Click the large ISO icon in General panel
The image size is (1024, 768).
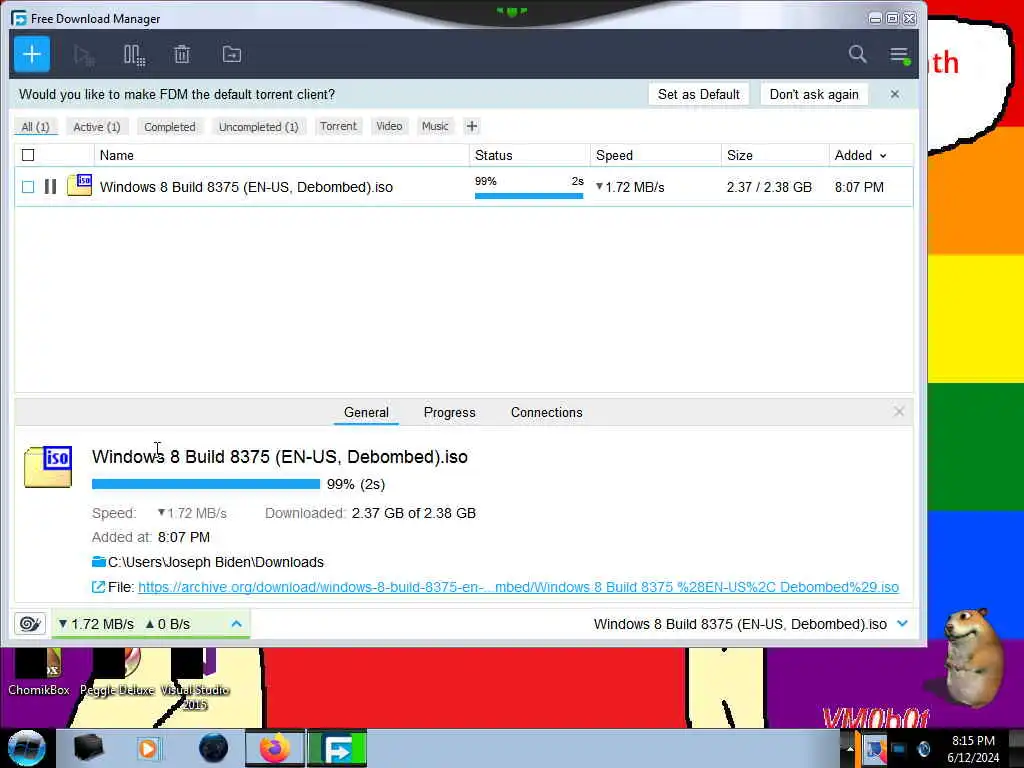(48, 466)
